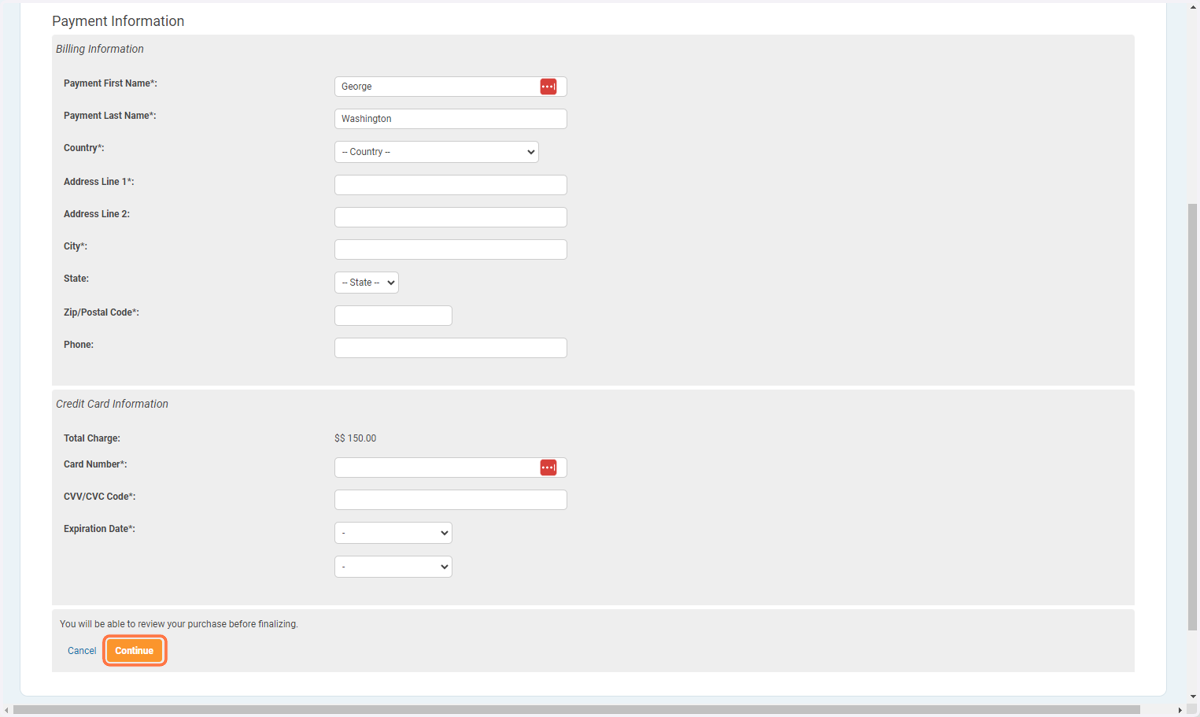Click the City input field
Screen dimensions: 1200x717
[x=451, y=249]
